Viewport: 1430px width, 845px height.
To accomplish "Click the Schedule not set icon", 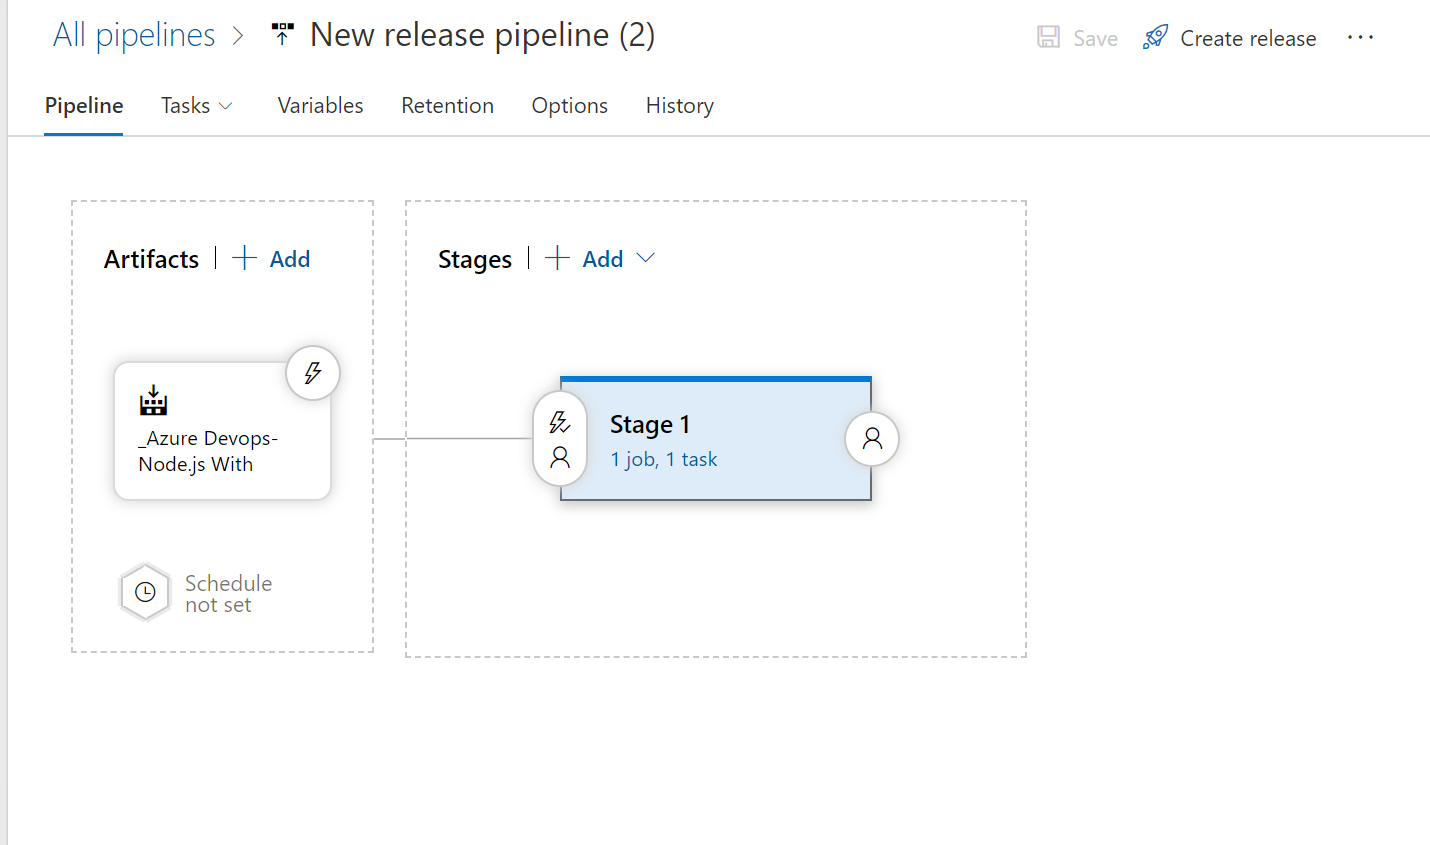I will point(145,592).
